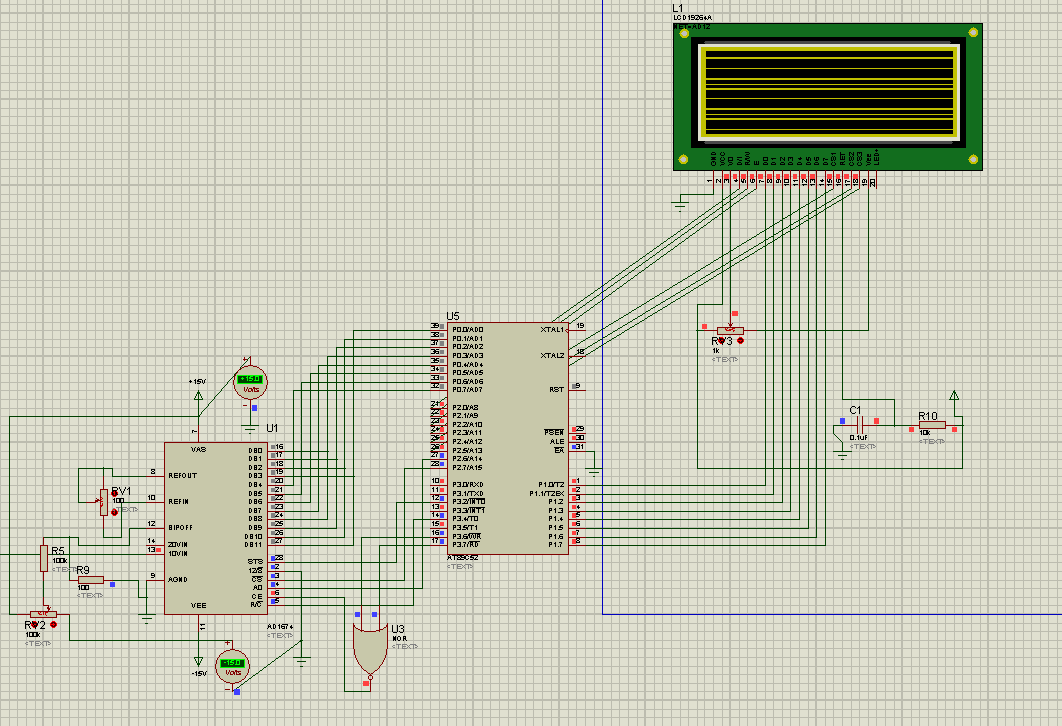The image size is (1062, 726).
Task: Click the 1k value under RV3
Action: [715, 351]
